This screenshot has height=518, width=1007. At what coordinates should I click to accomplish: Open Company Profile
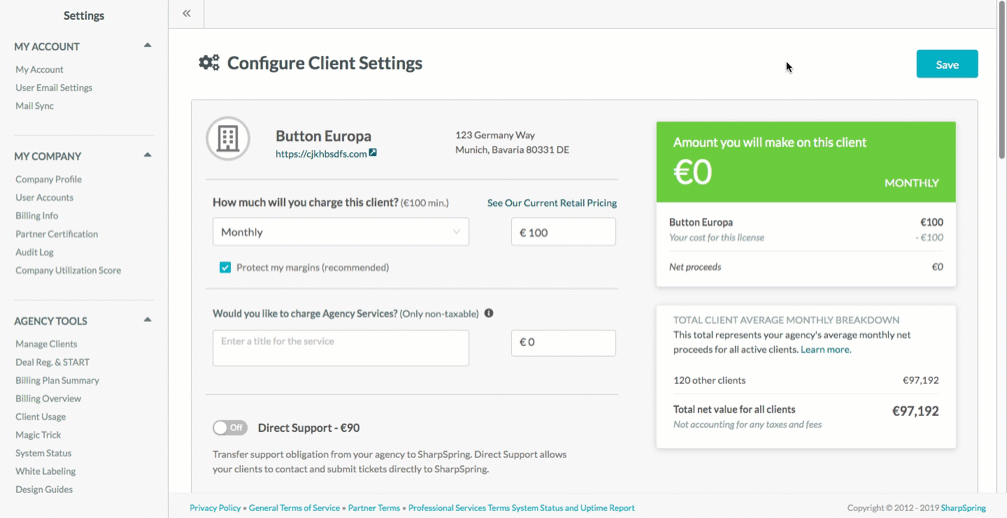49,179
